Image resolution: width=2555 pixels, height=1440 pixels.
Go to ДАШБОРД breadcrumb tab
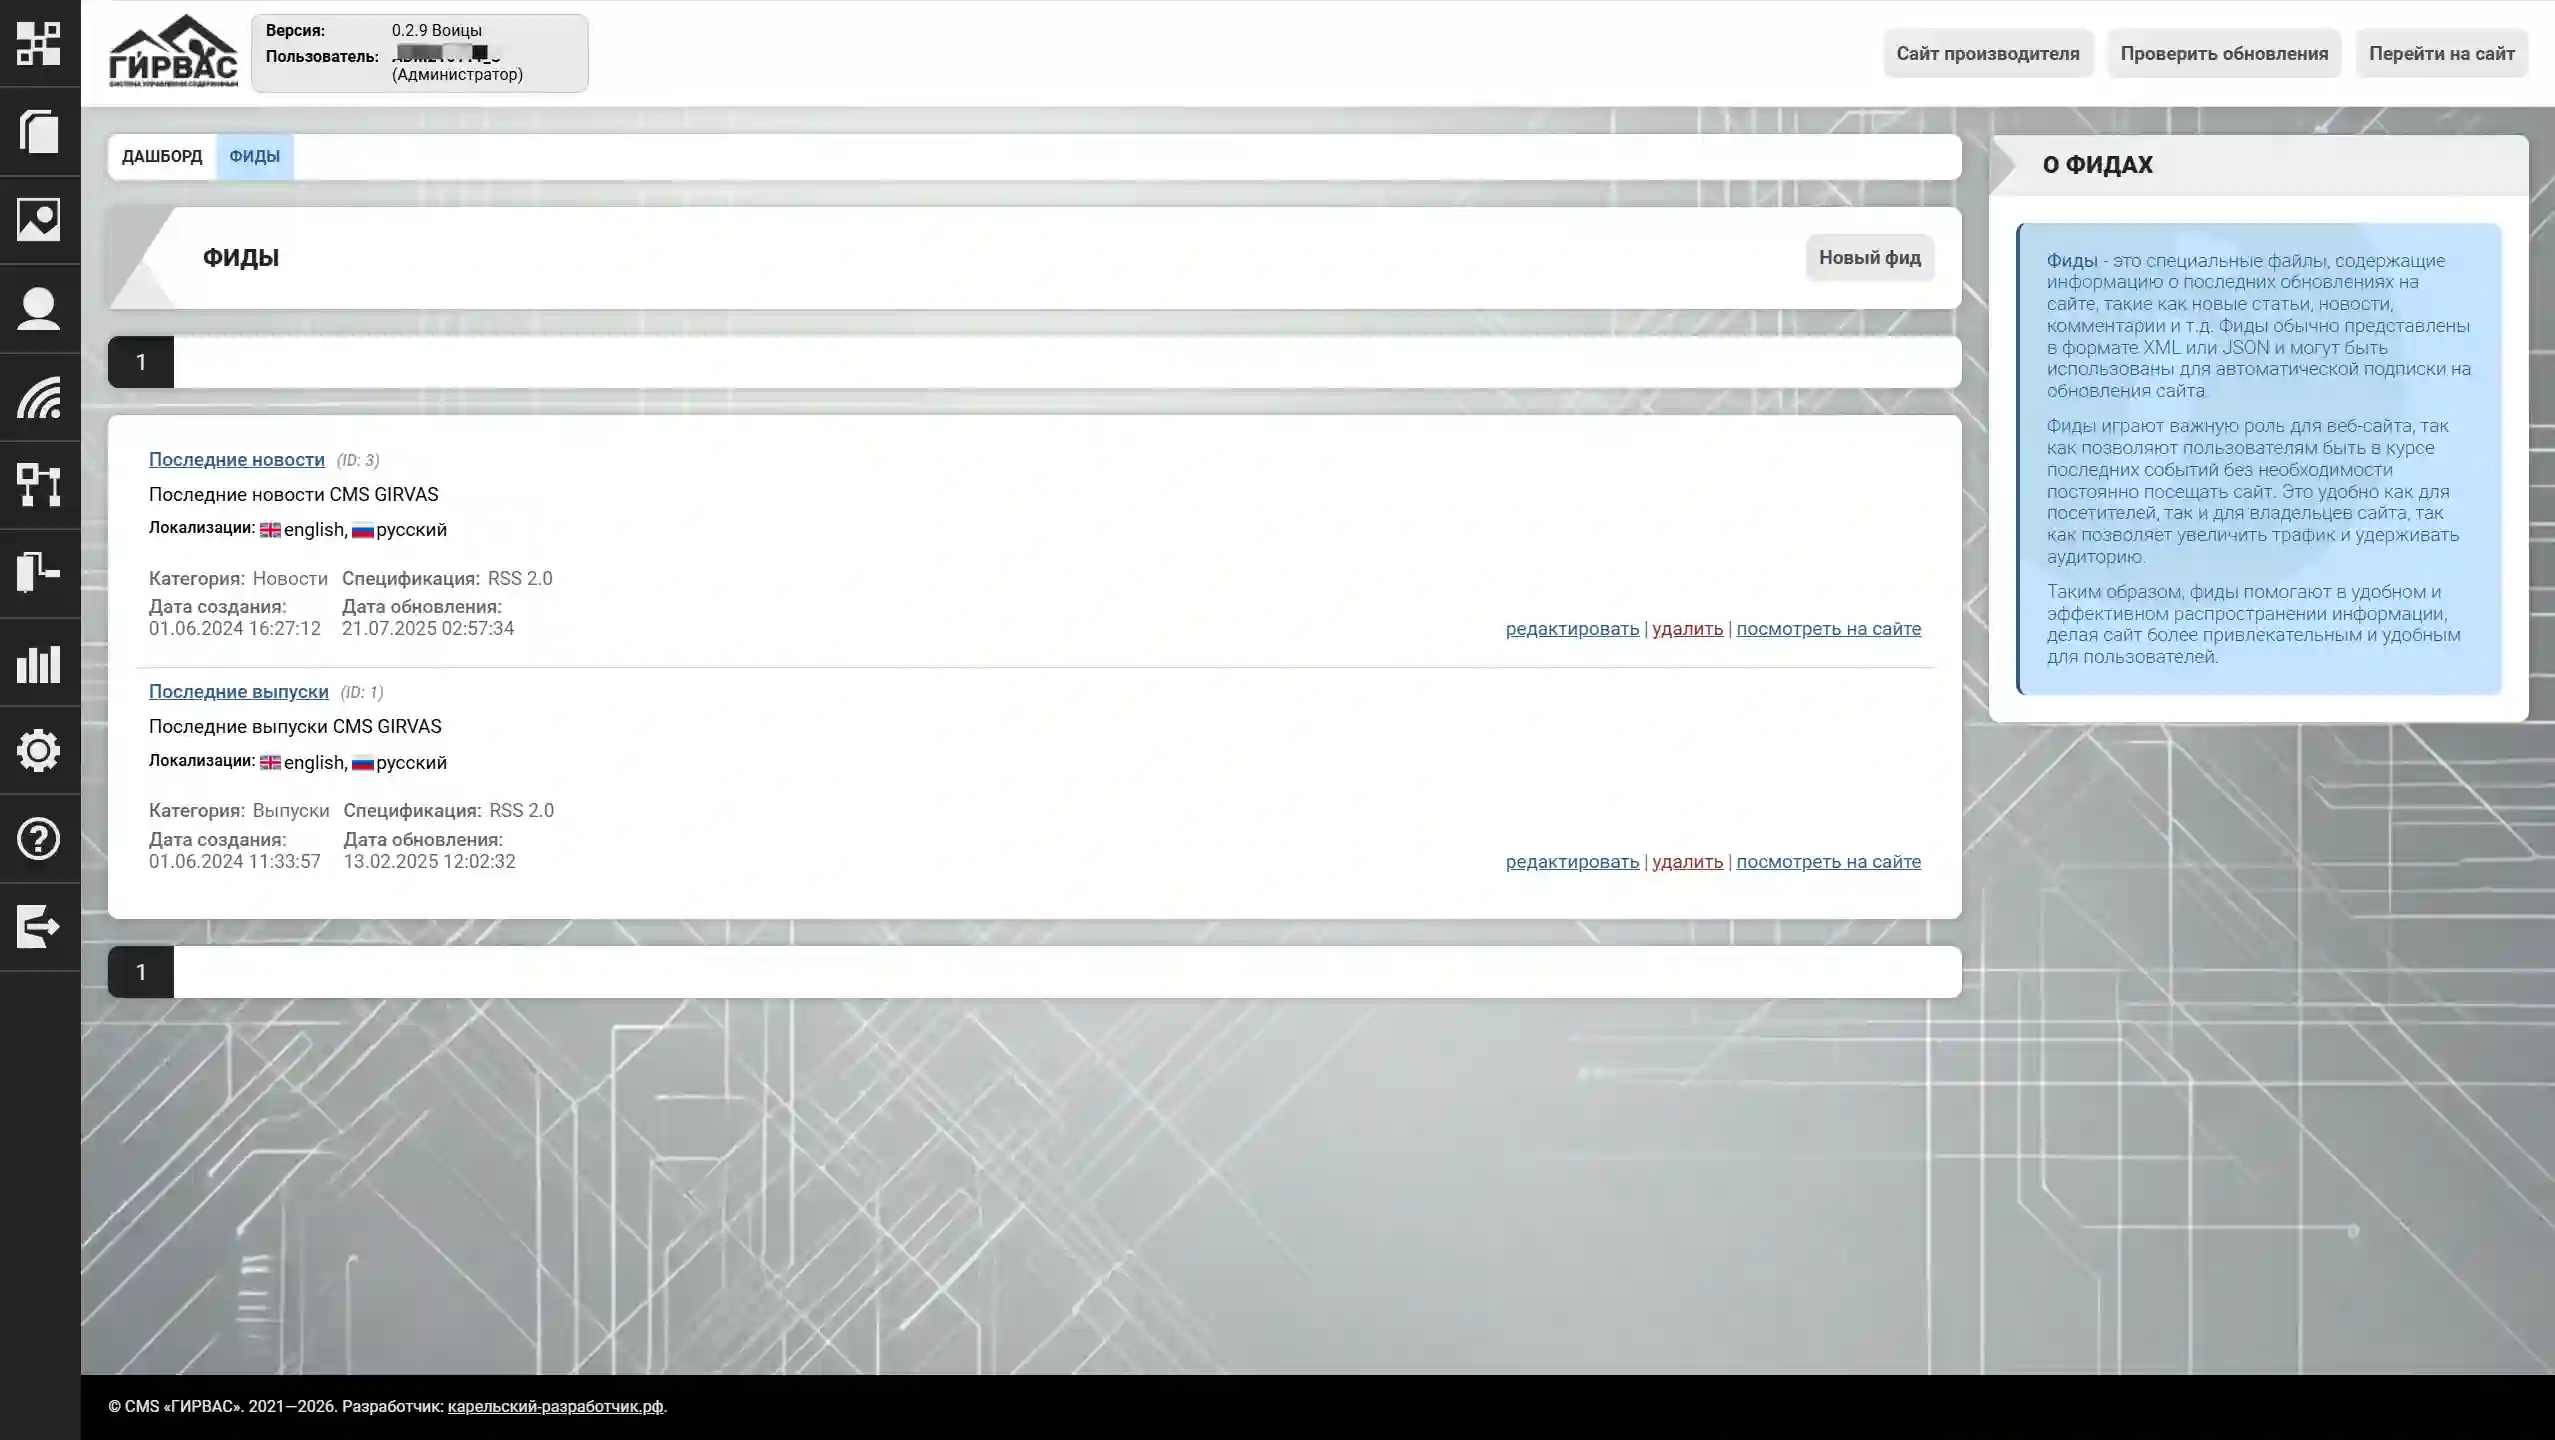point(162,157)
